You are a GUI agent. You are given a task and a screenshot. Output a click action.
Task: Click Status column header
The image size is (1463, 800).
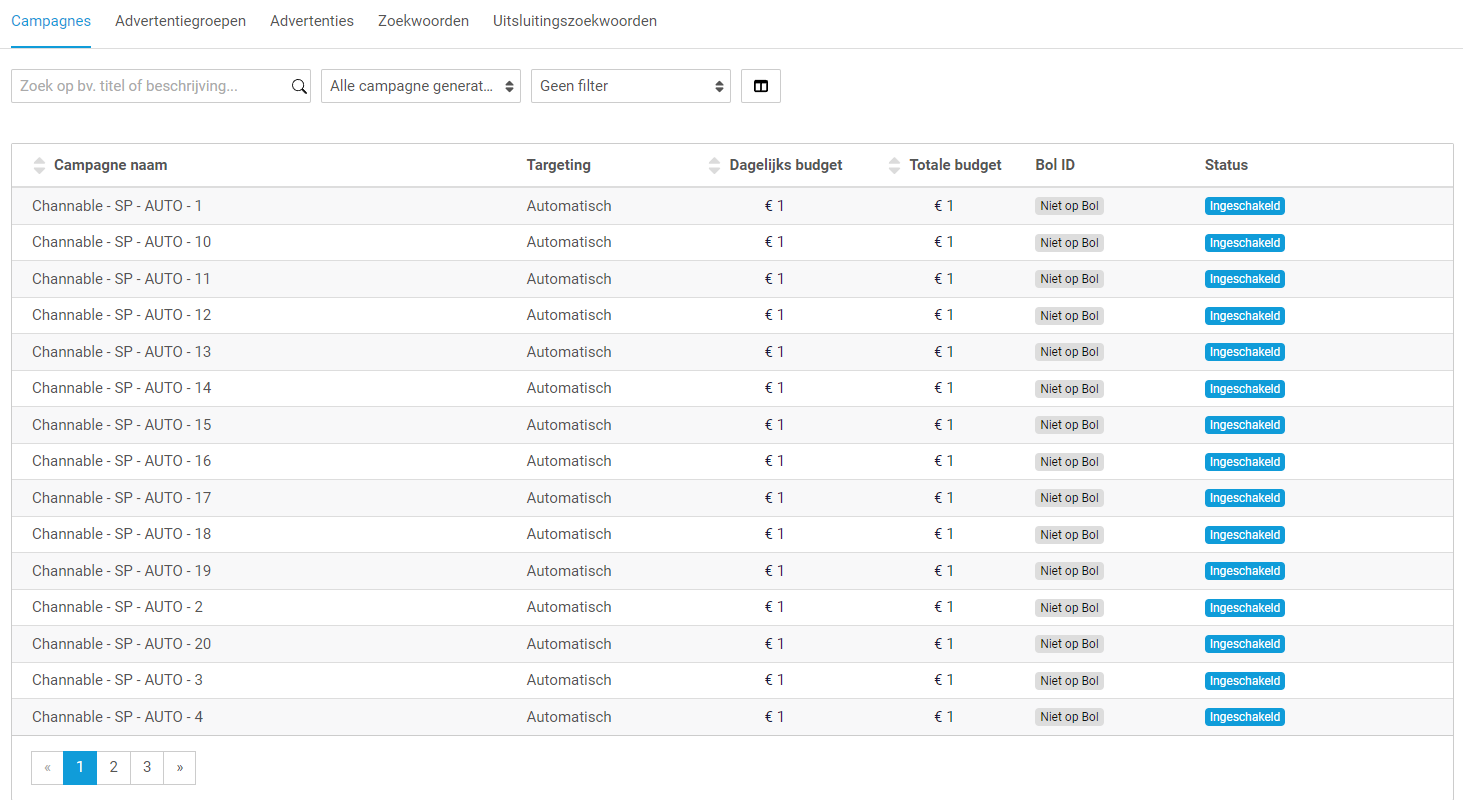click(1226, 165)
